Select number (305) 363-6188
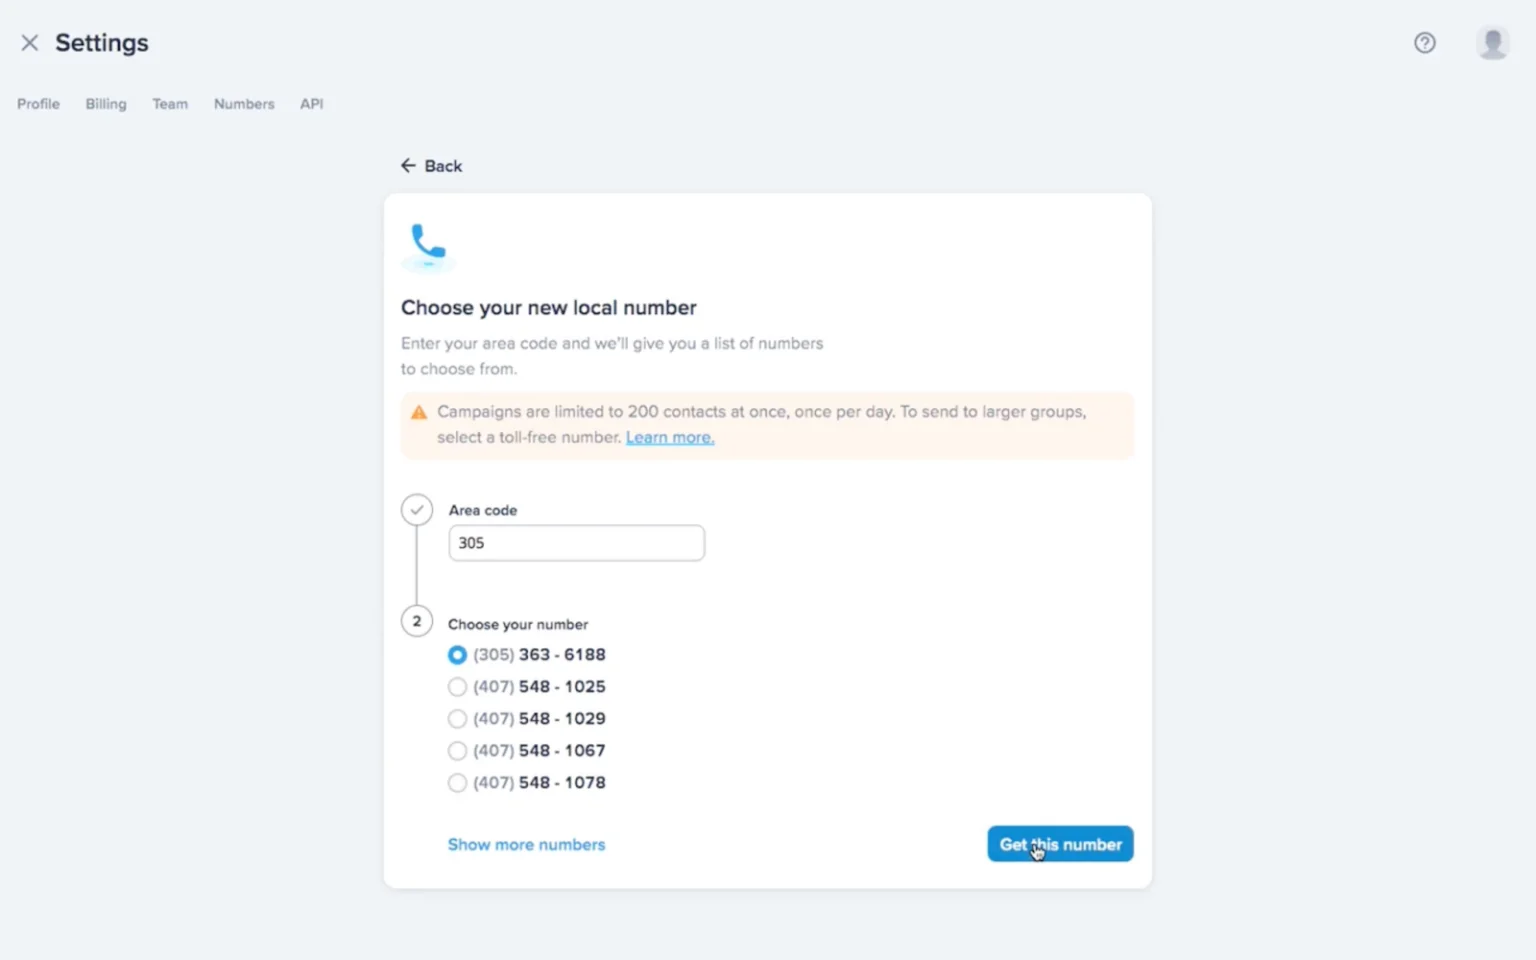Screen dimensions: 1536x960 (457, 655)
